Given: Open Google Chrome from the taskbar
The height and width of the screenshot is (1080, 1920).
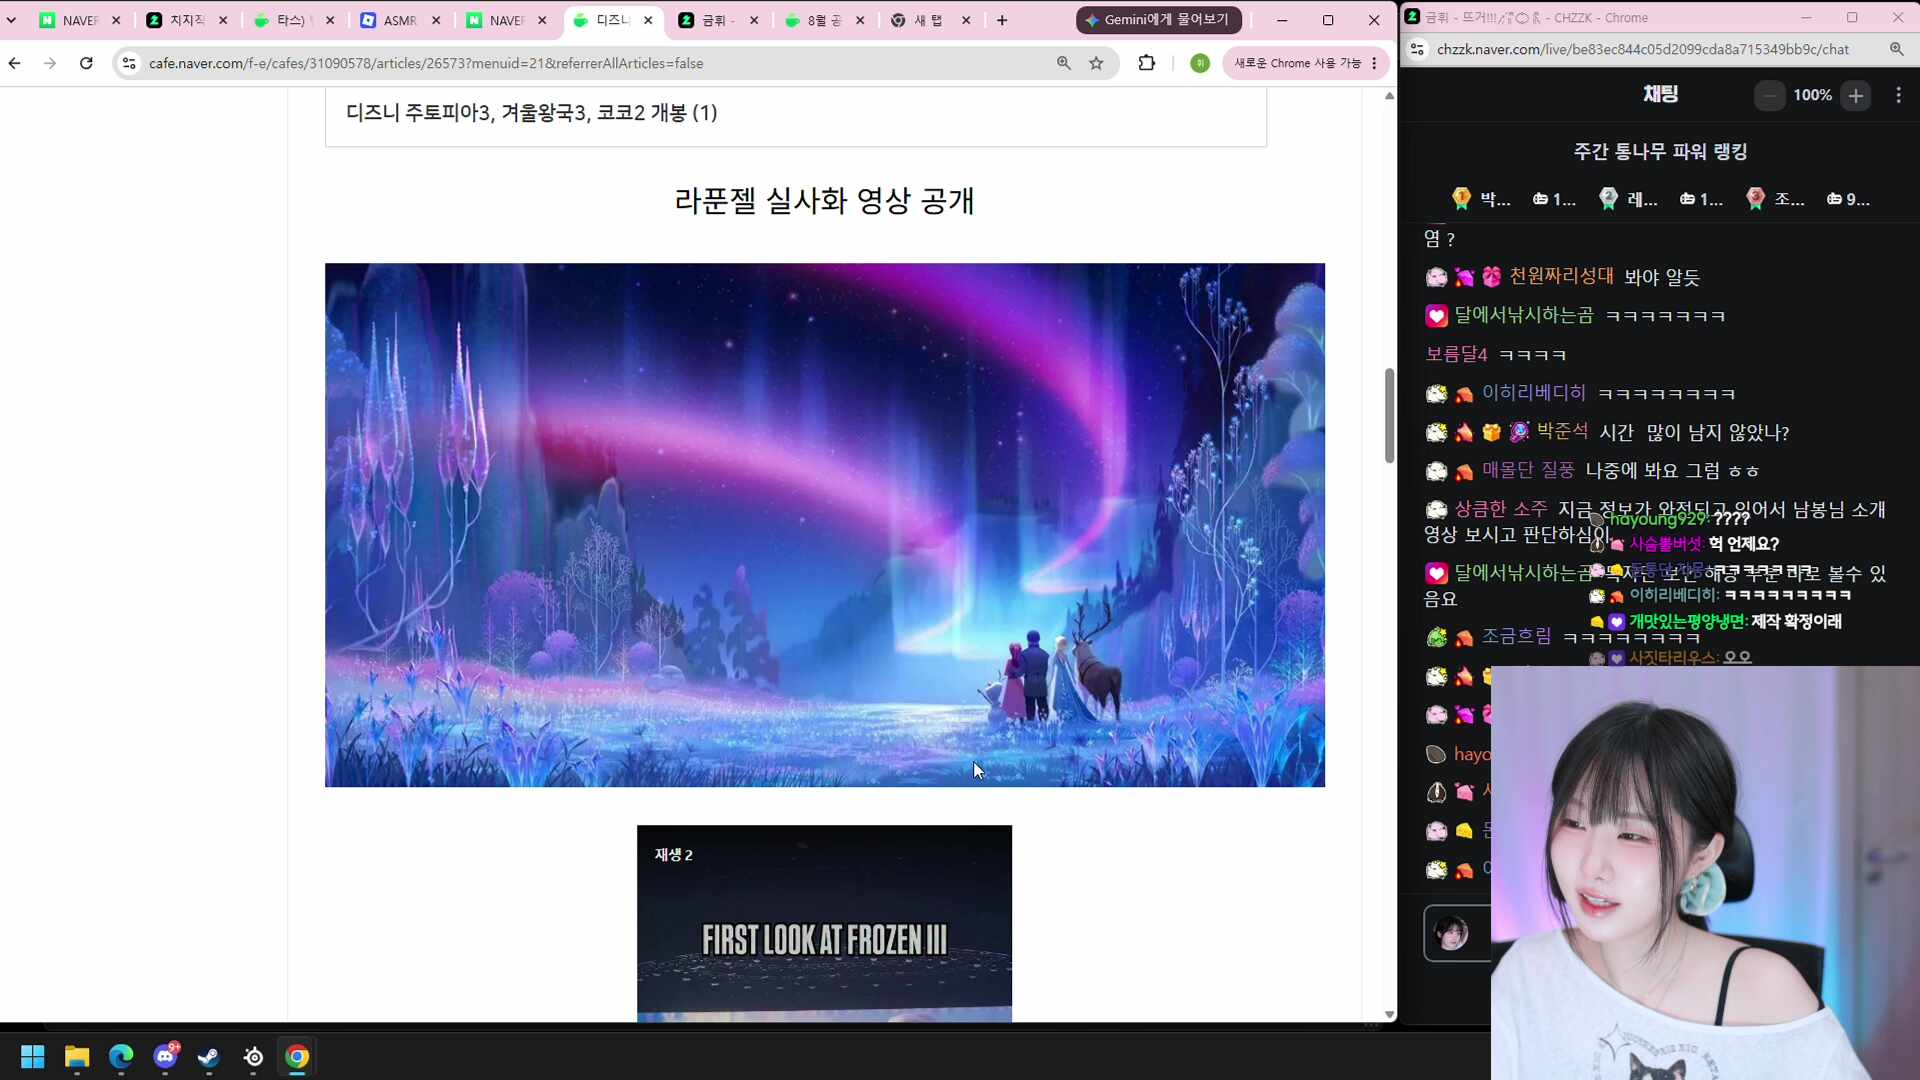Looking at the screenshot, I should point(297,1057).
